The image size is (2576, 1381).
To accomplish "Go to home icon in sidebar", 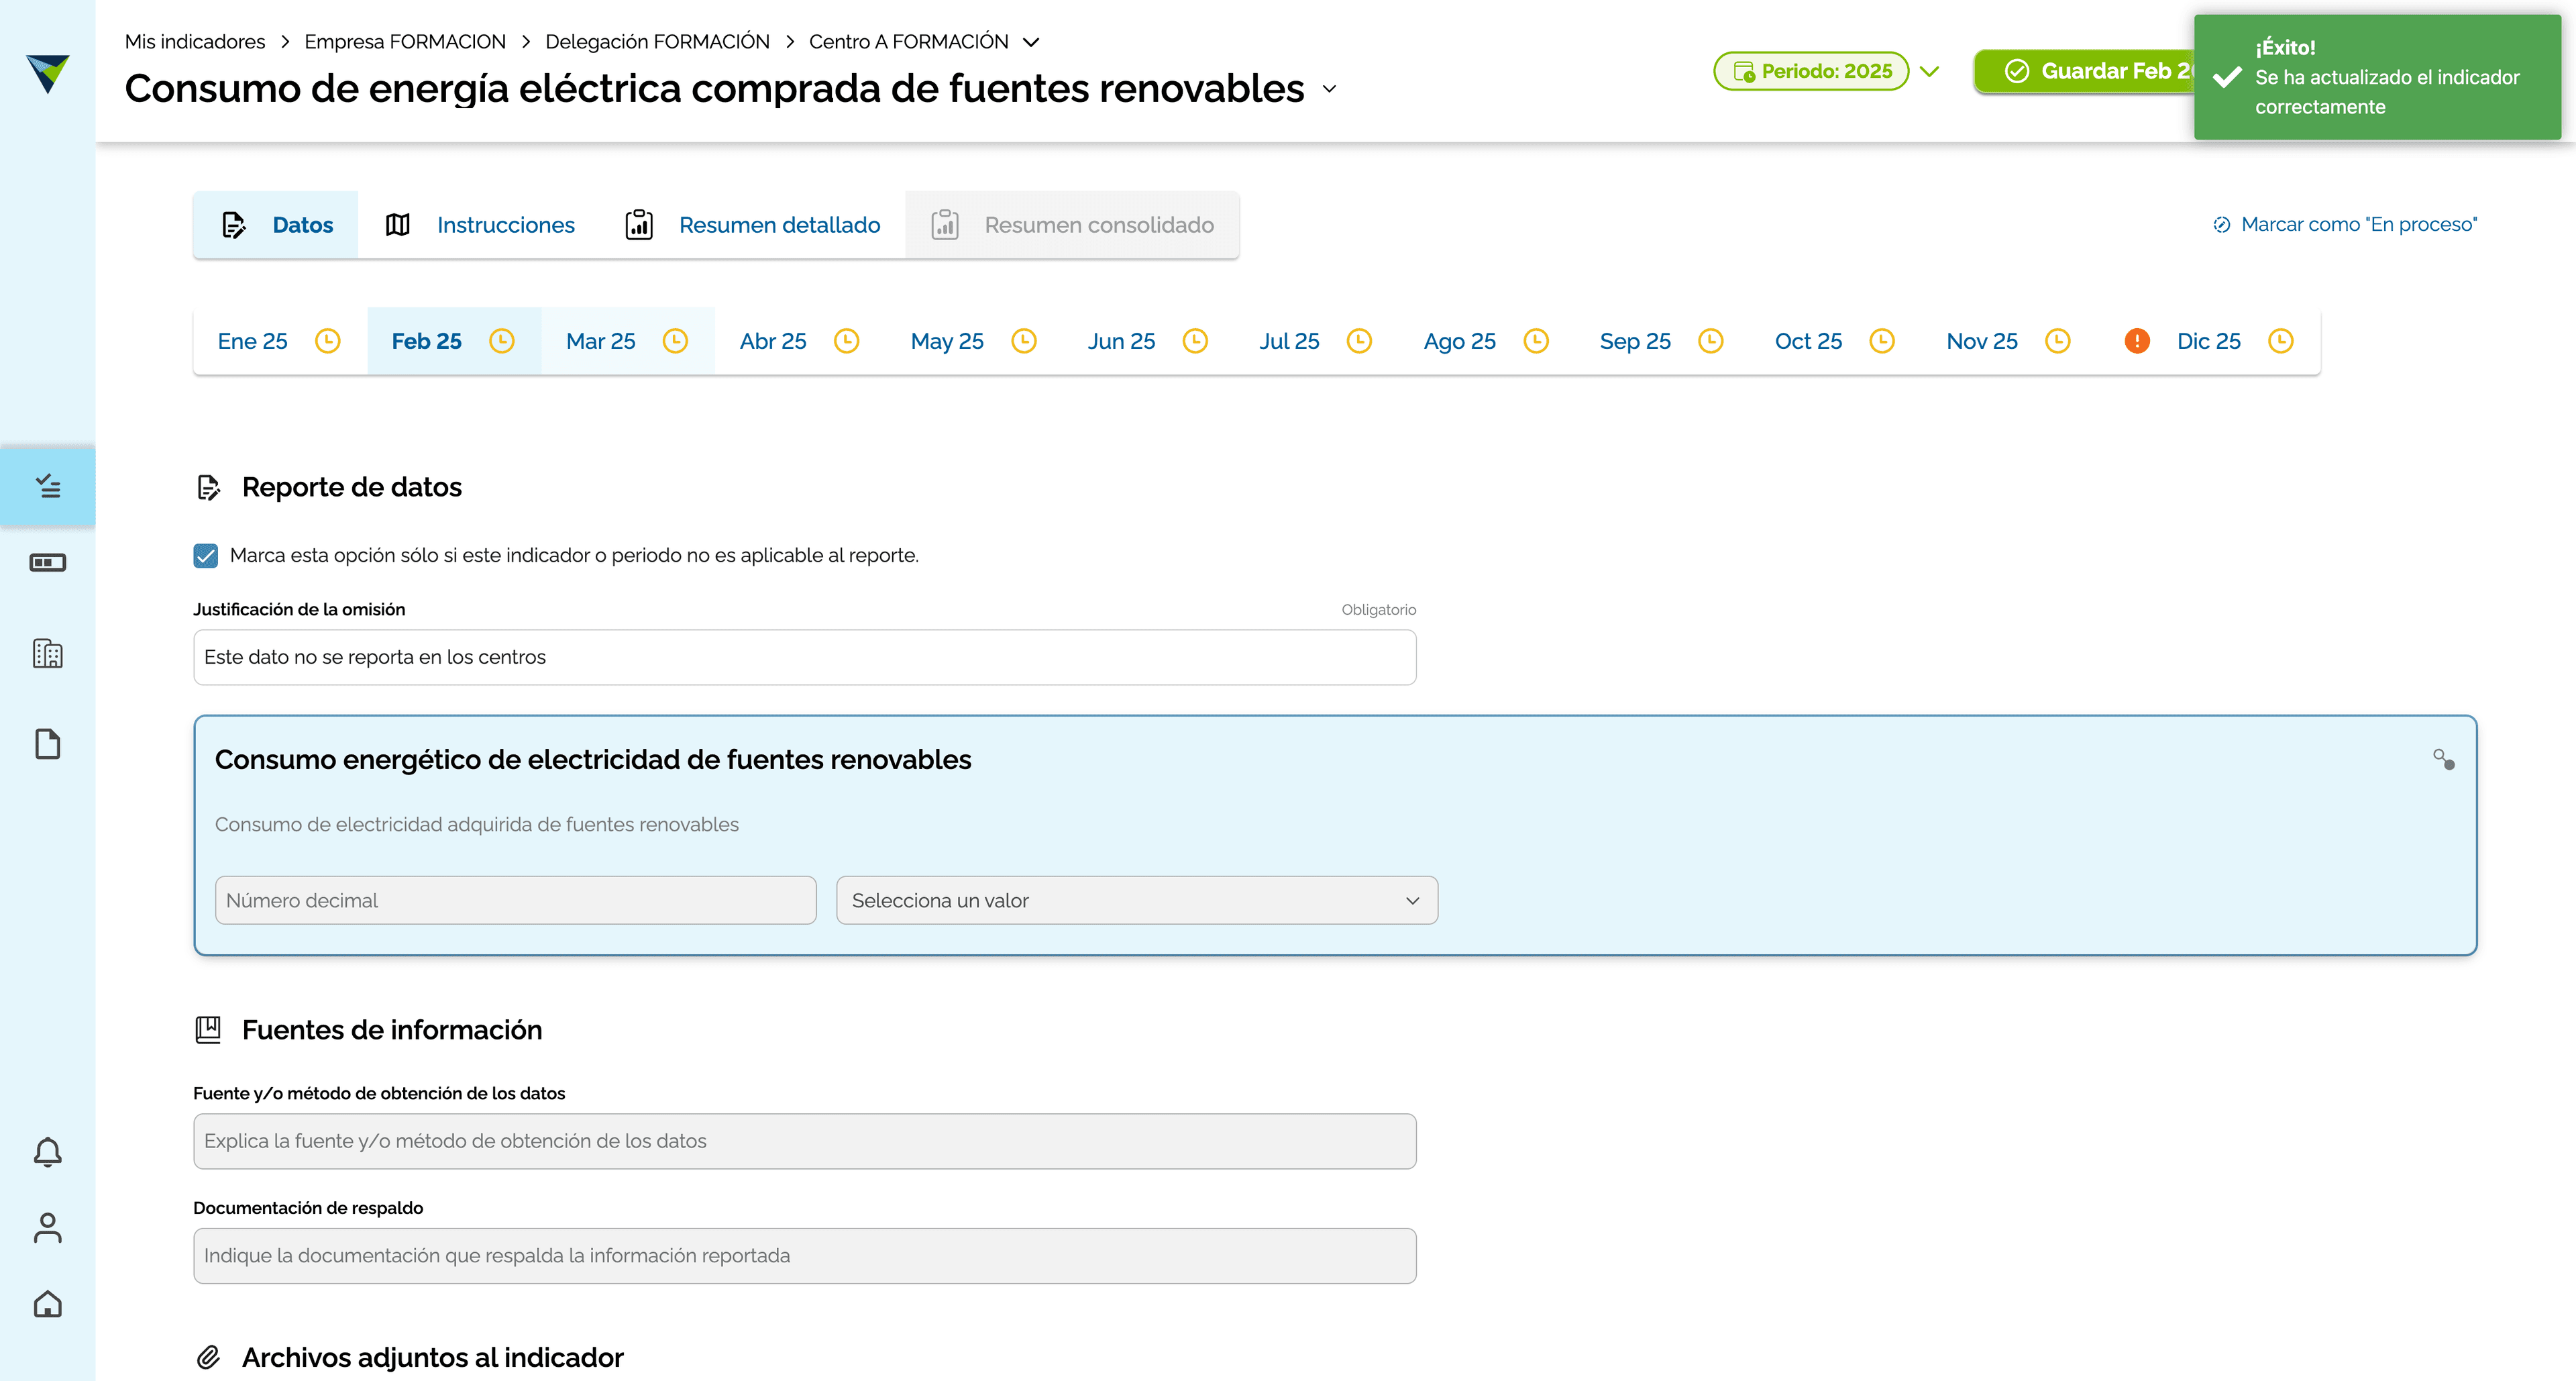I will (48, 1304).
